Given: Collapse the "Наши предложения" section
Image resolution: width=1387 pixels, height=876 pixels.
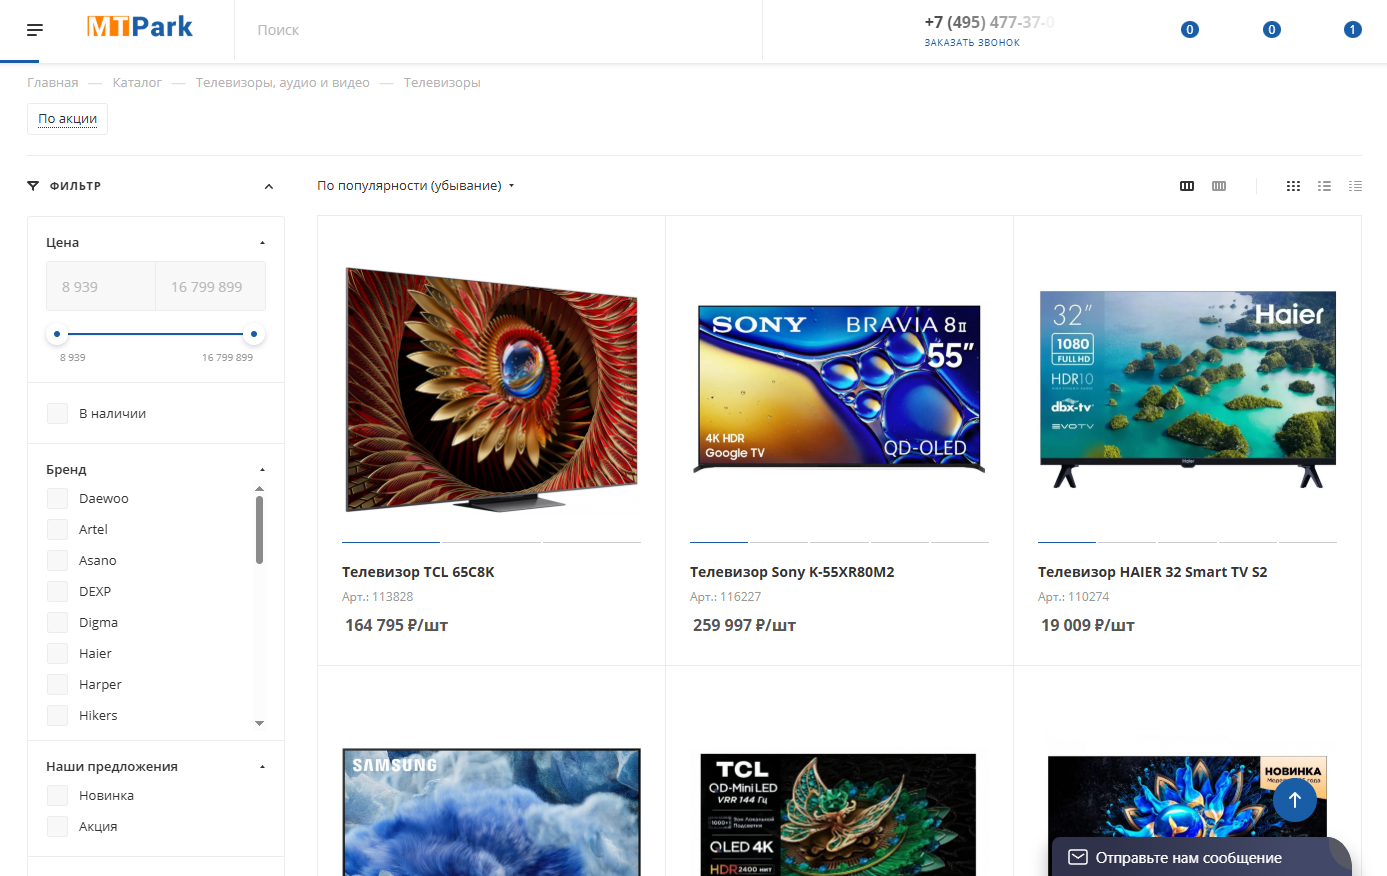Looking at the screenshot, I should coord(262,767).
